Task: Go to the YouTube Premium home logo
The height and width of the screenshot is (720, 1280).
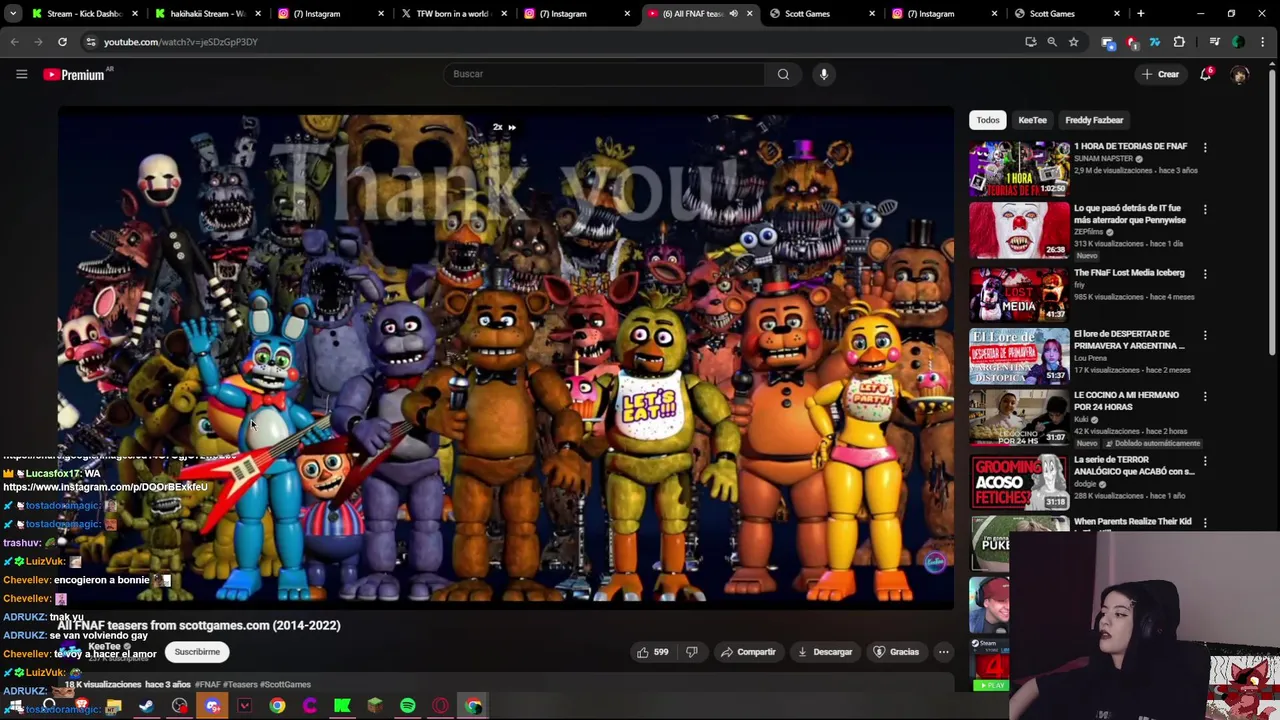Action: 74,74
